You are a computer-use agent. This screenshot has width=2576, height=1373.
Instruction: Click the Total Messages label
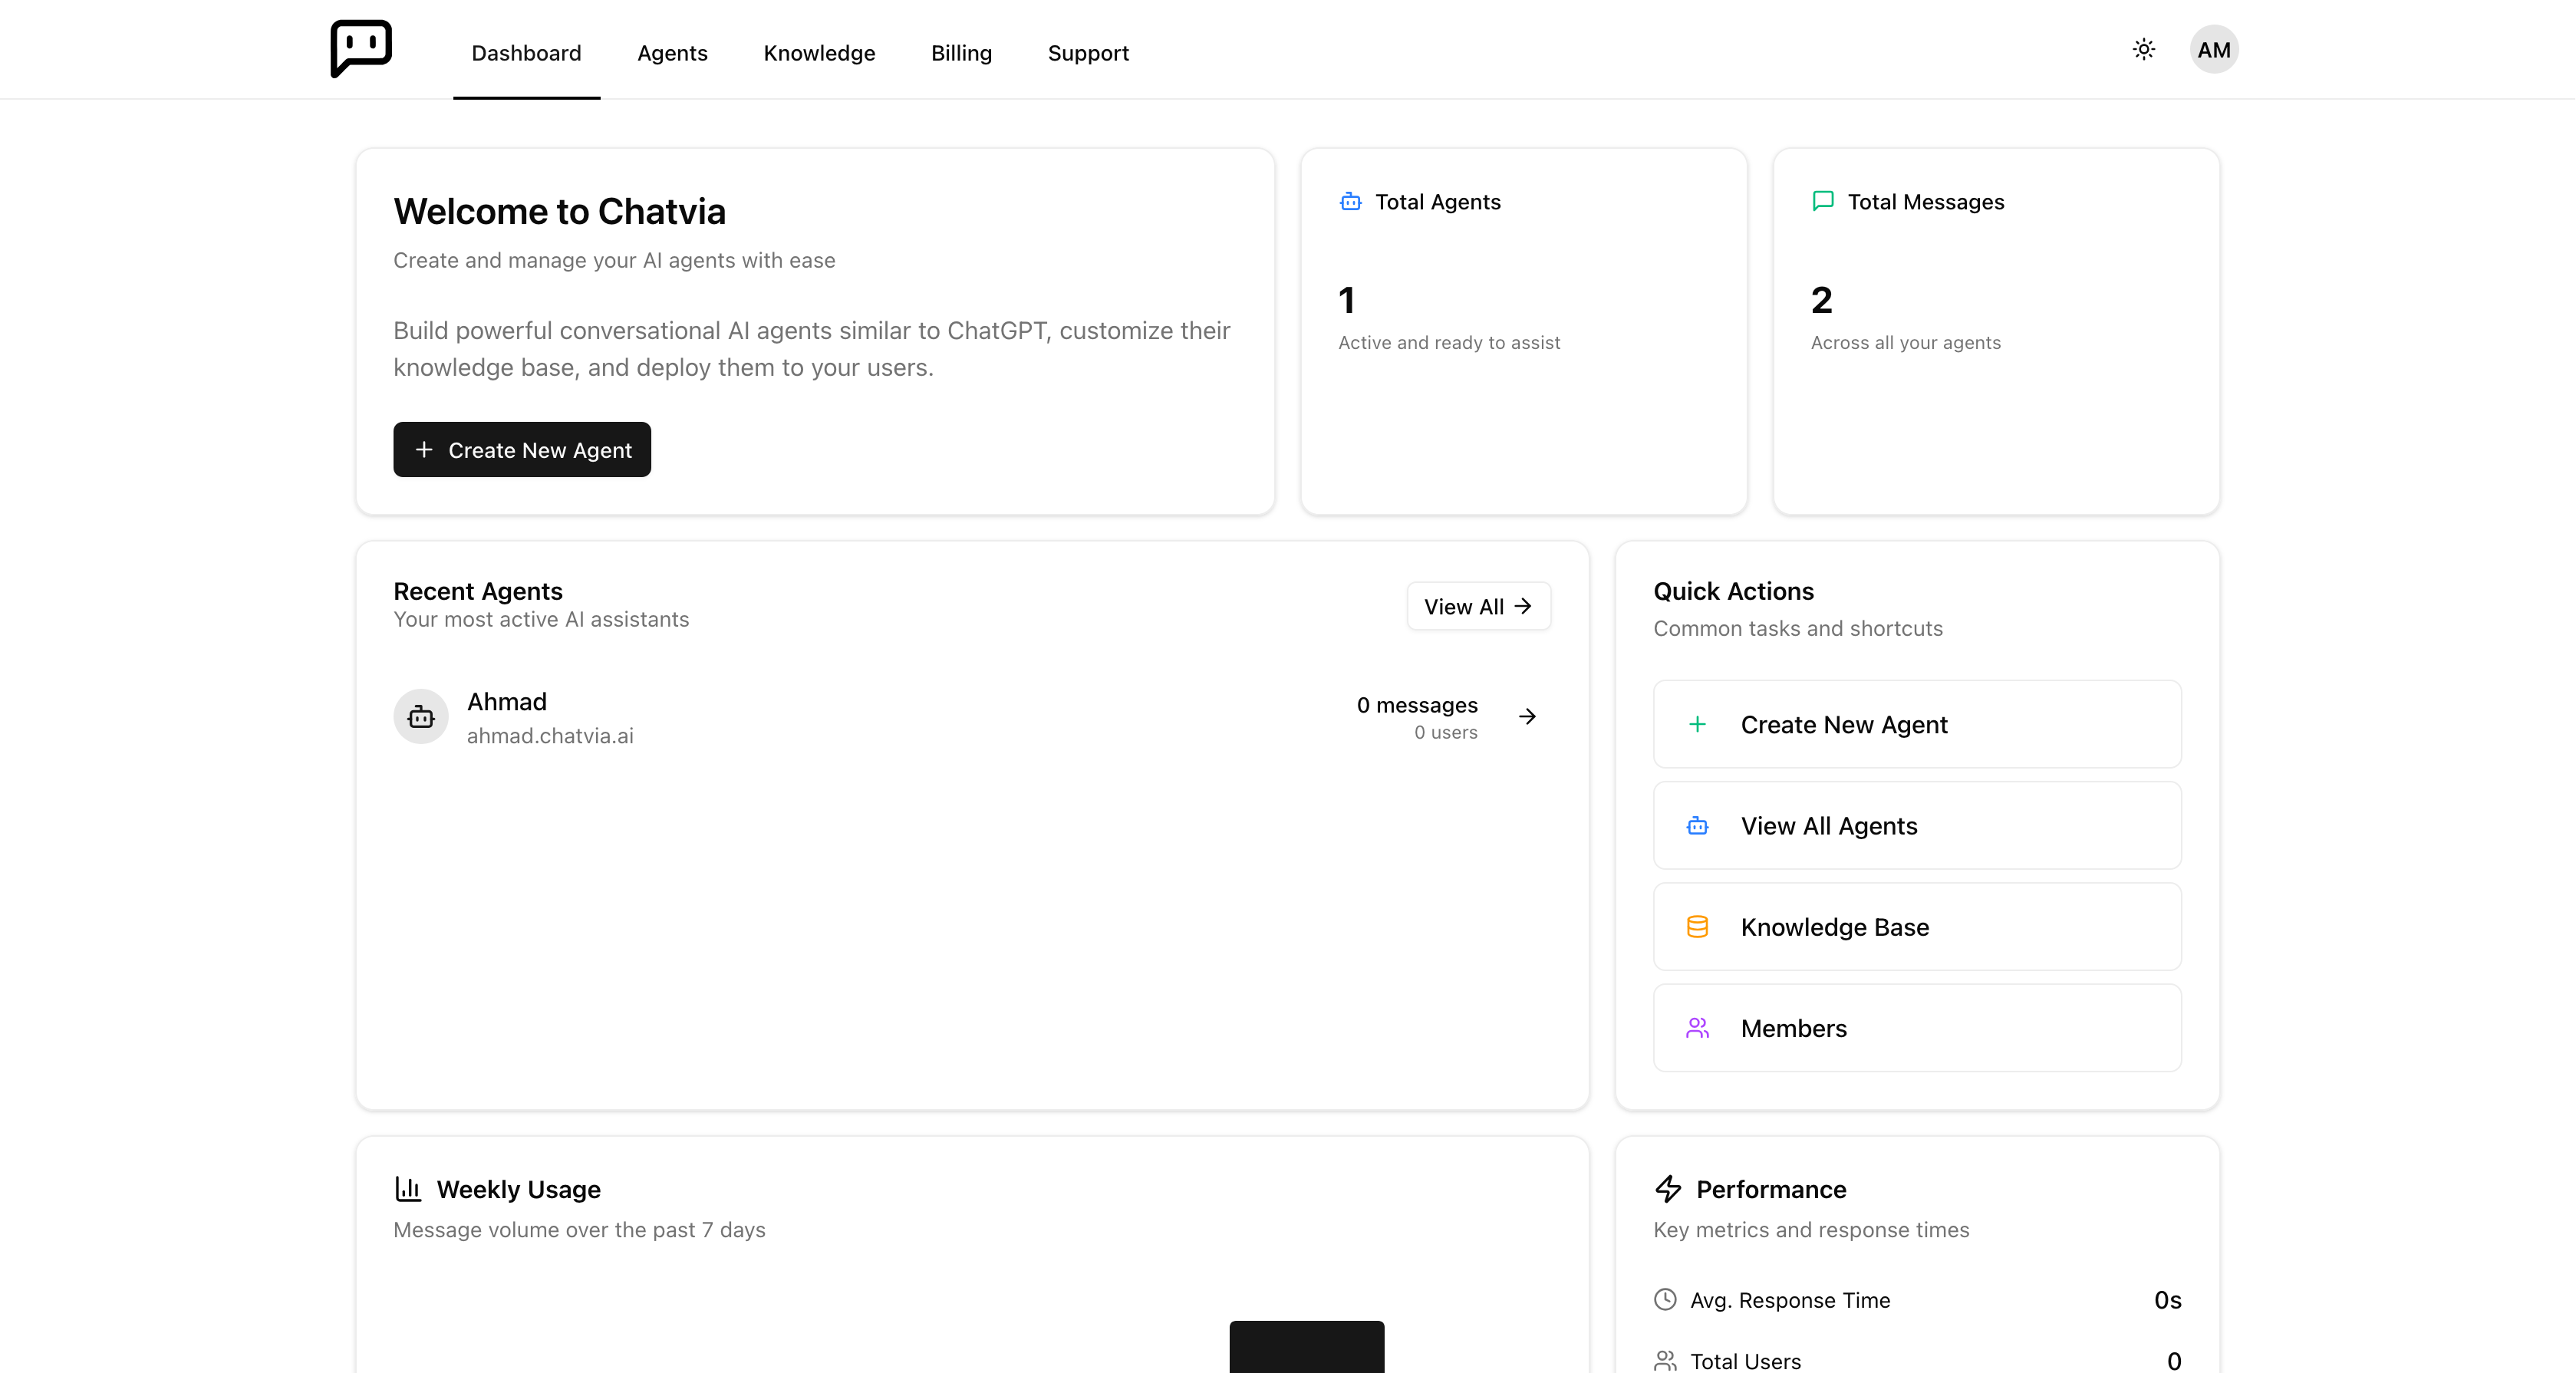tap(1926, 202)
